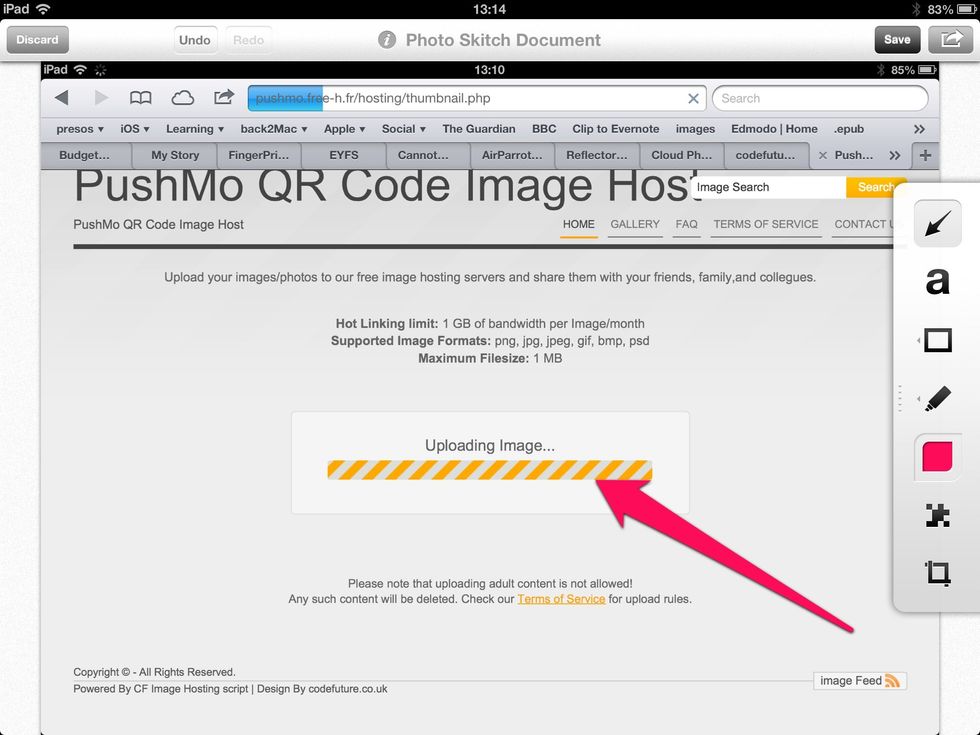Viewport: 980px width, 735px height.
Task: Switch to the AirParrot... tab
Action: tap(512, 155)
